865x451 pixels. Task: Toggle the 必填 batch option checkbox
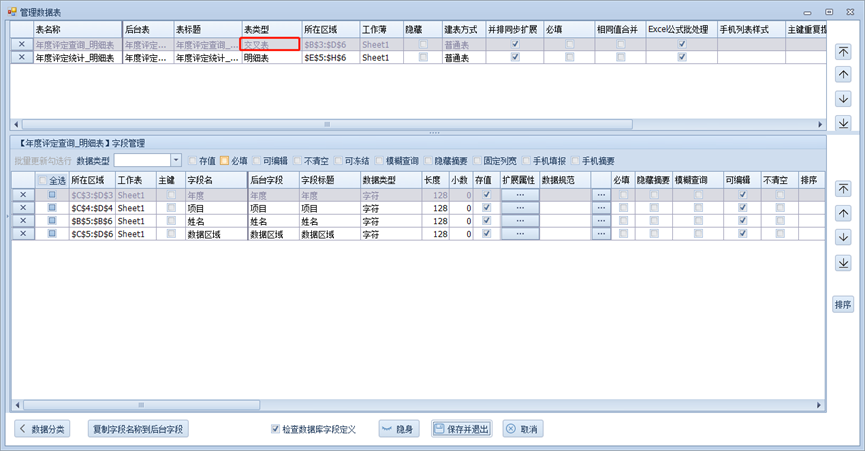click(x=225, y=161)
